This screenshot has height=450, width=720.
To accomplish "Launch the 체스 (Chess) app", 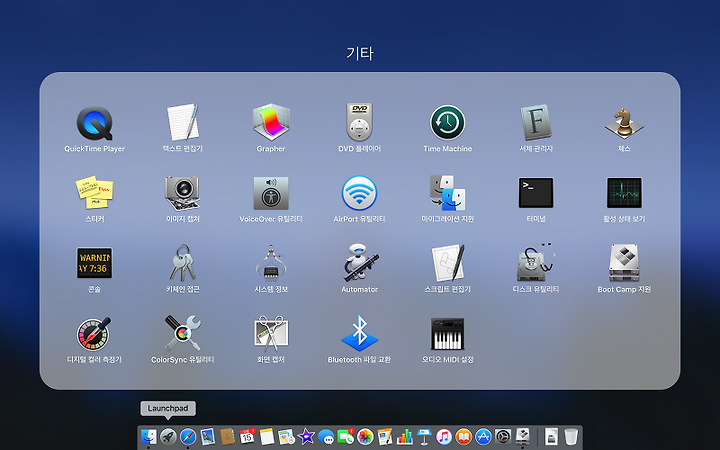I will 624,123.
